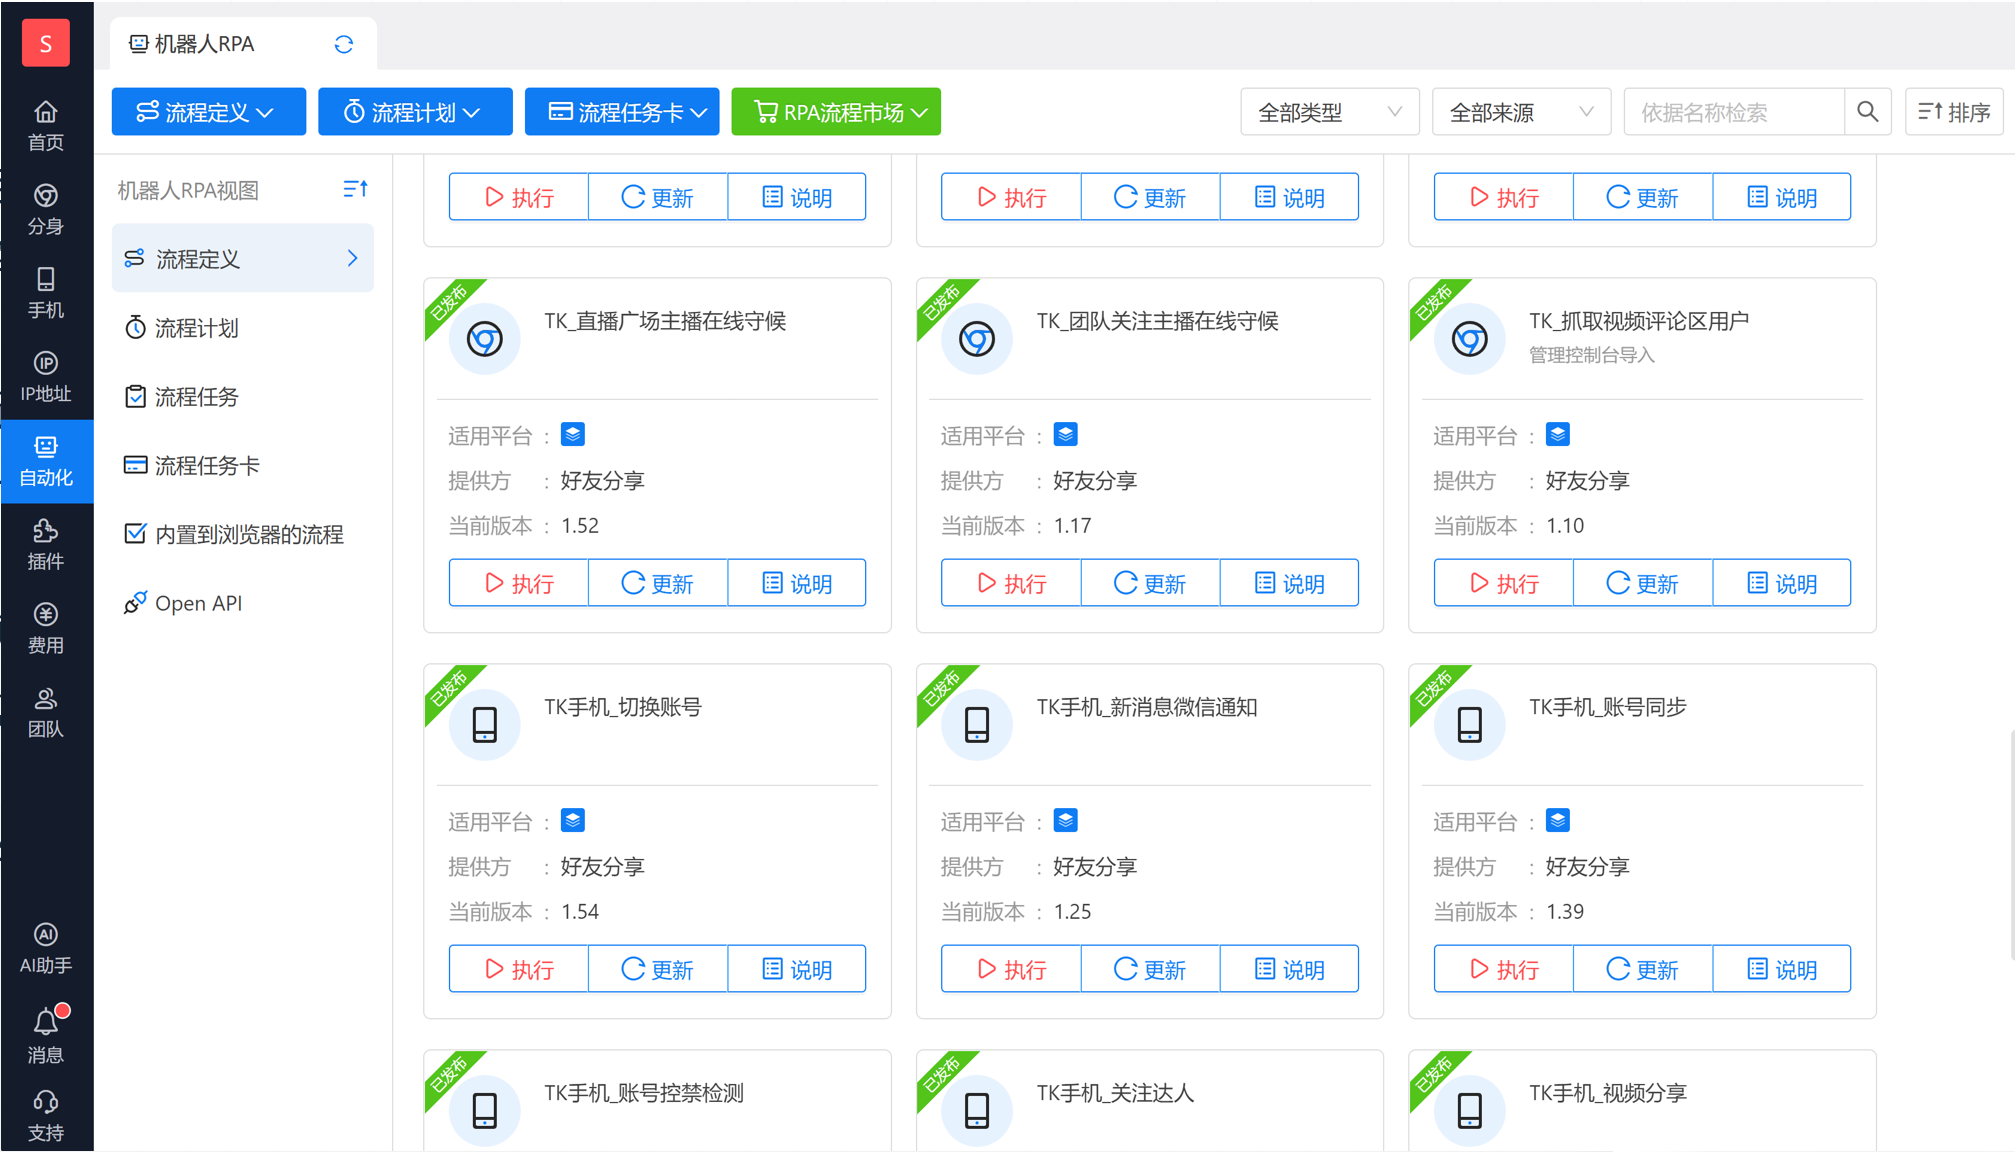
Task: Open 说明 for TK_抓取视频评论区用户
Action: [x=1781, y=583]
